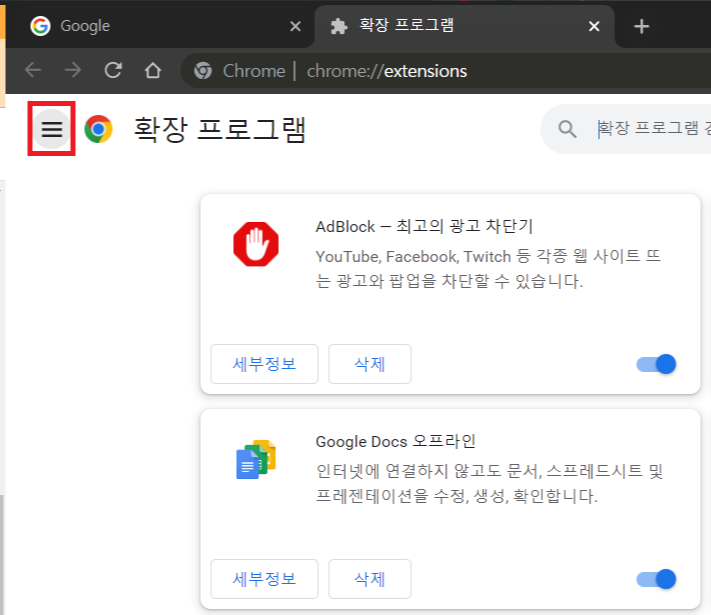Go back with the back arrow
The height and width of the screenshot is (615, 711).
tap(33, 70)
